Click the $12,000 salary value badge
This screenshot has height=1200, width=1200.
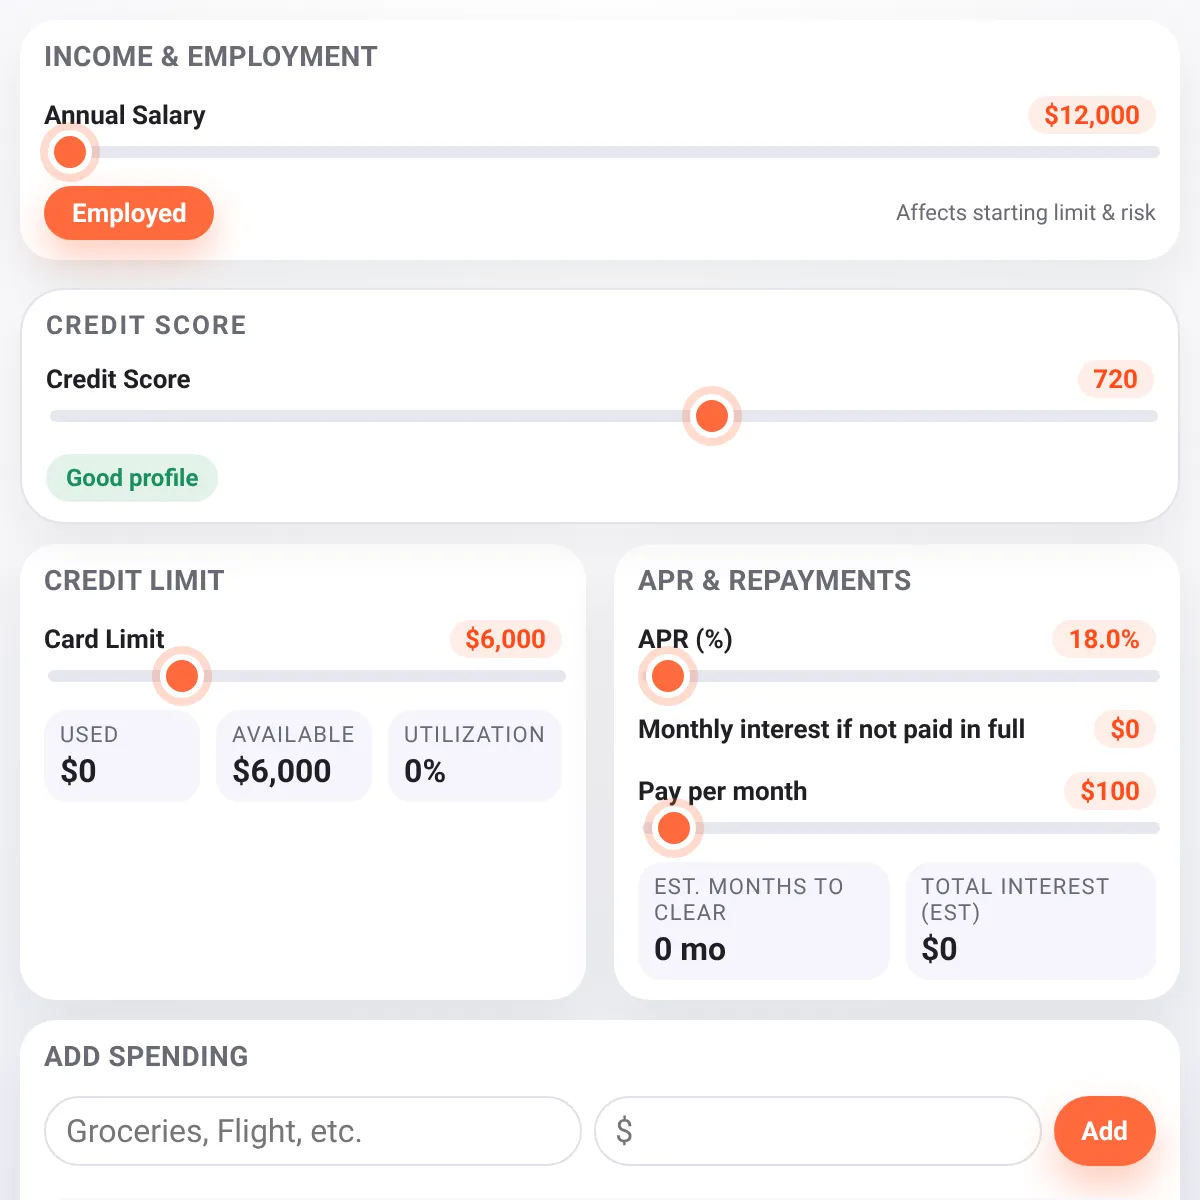pyautogui.click(x=1092, y=115)
